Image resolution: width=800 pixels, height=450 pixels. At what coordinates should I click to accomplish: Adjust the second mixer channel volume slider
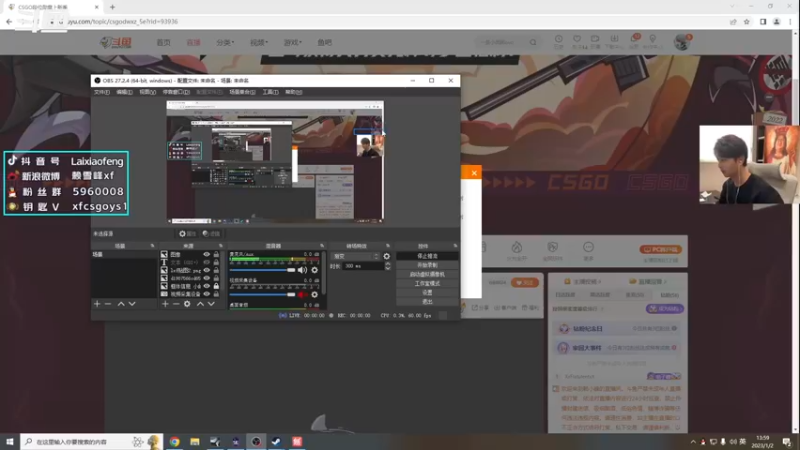click(262, 294)
